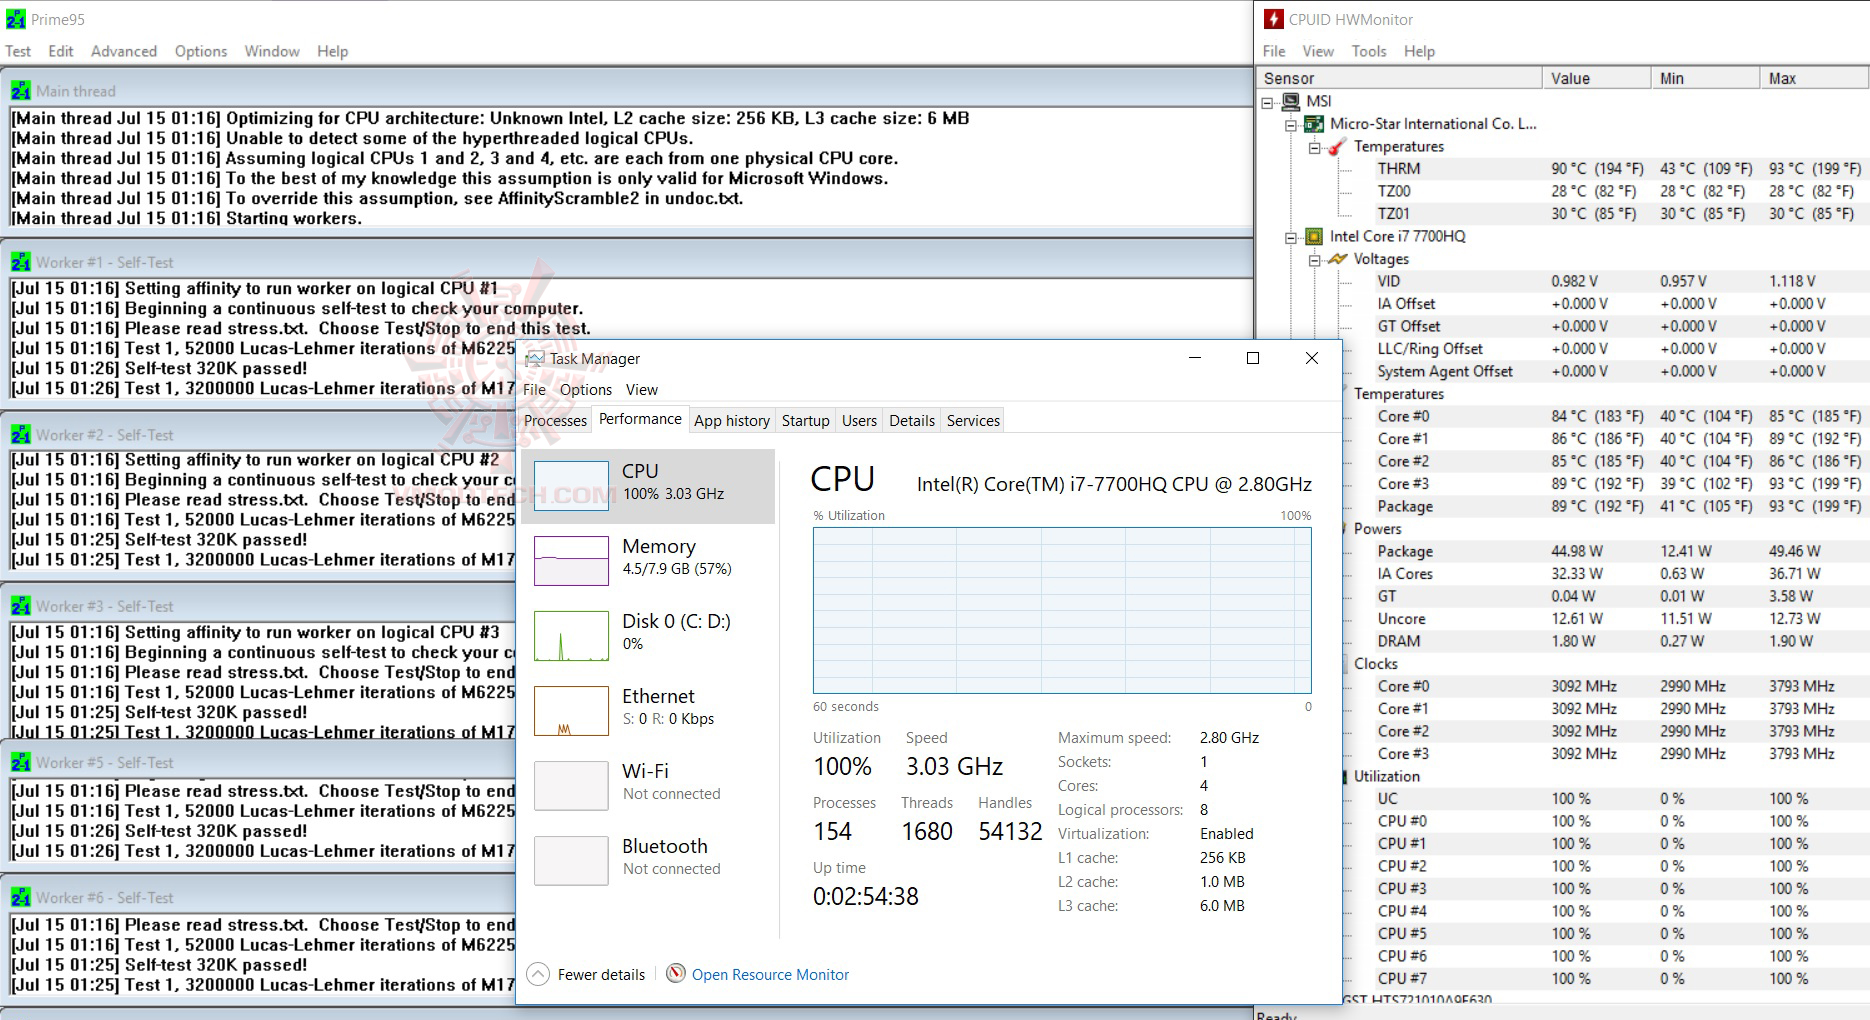Open the File menu in Task Manager

[x=535, y=390]
